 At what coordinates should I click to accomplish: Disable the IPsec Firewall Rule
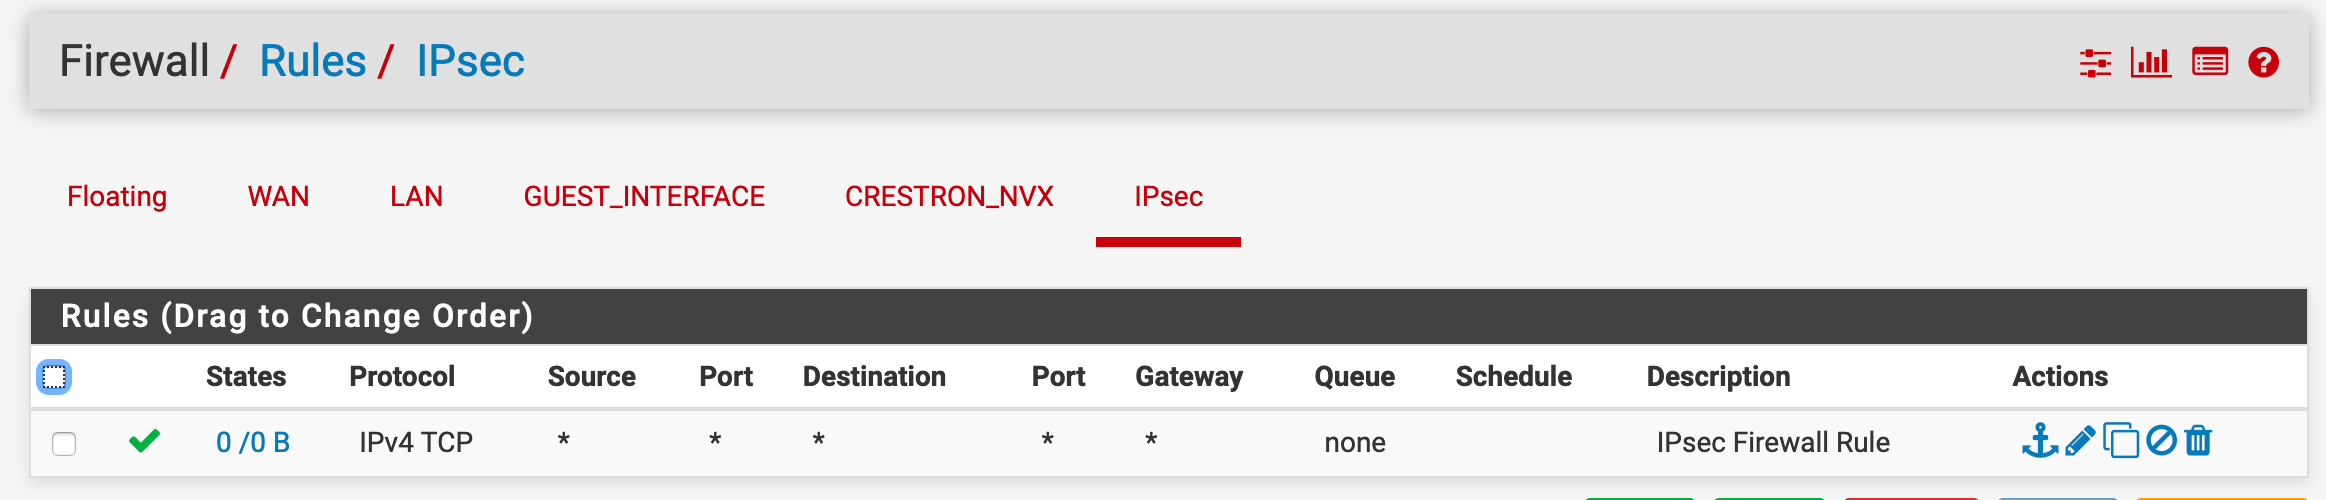click(x=2161, y=440)
